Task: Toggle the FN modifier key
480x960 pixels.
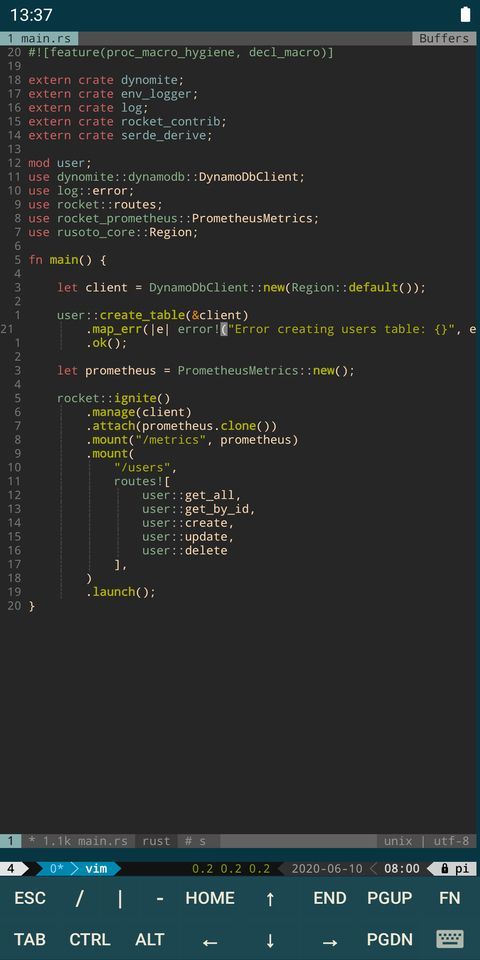Action: 450,898
